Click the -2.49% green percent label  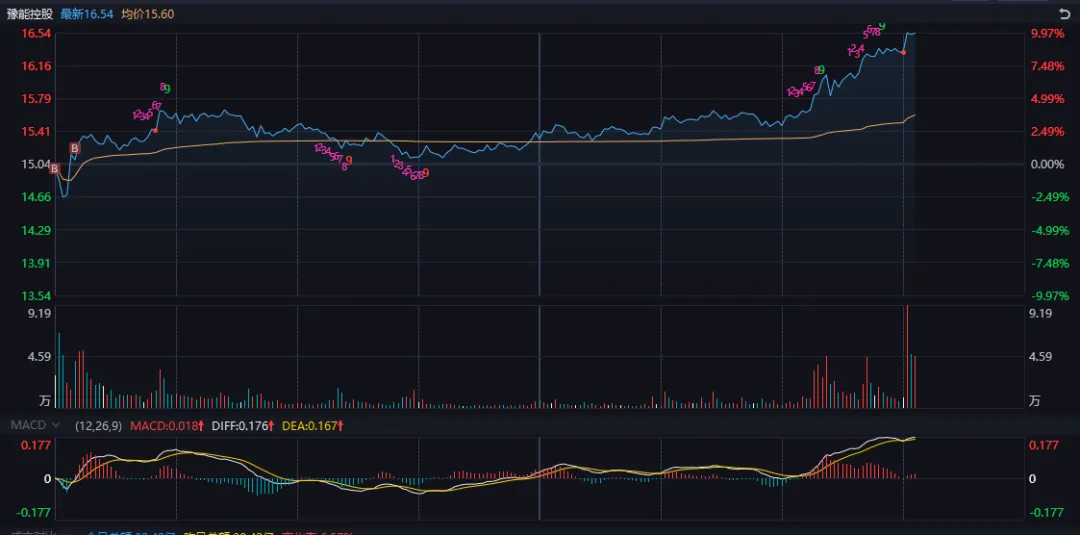pyautogui.click(x=1049, y=197)
